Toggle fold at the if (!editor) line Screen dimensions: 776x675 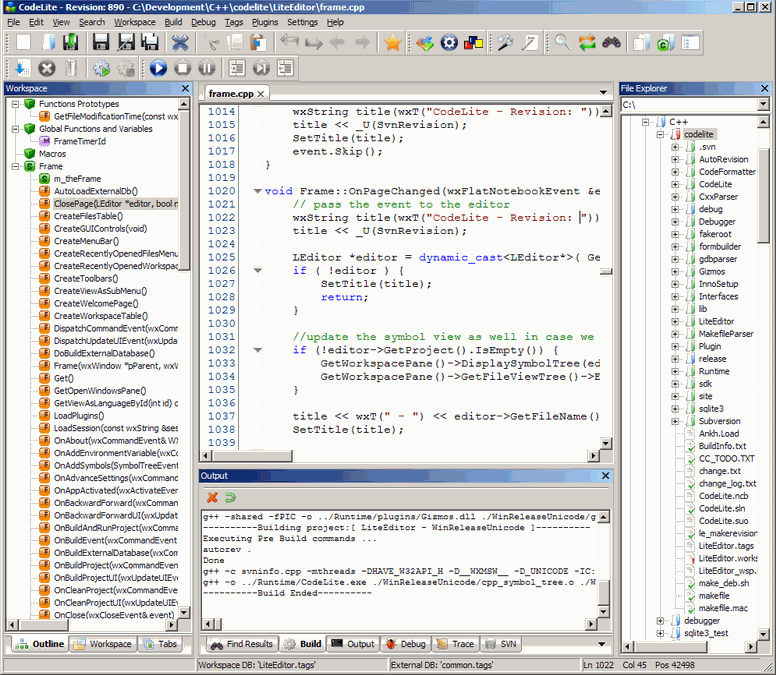tap(258, 271)
